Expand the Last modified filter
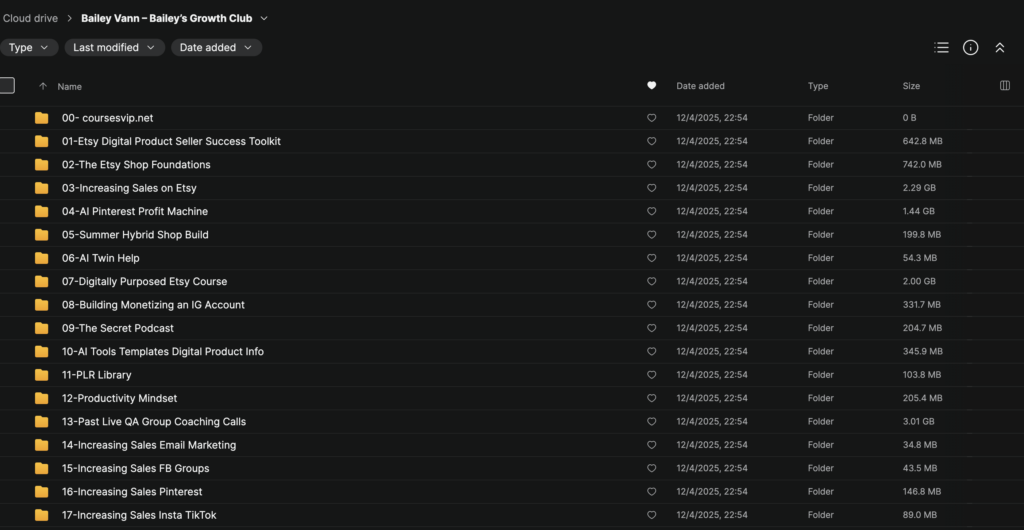 point(115,47)
